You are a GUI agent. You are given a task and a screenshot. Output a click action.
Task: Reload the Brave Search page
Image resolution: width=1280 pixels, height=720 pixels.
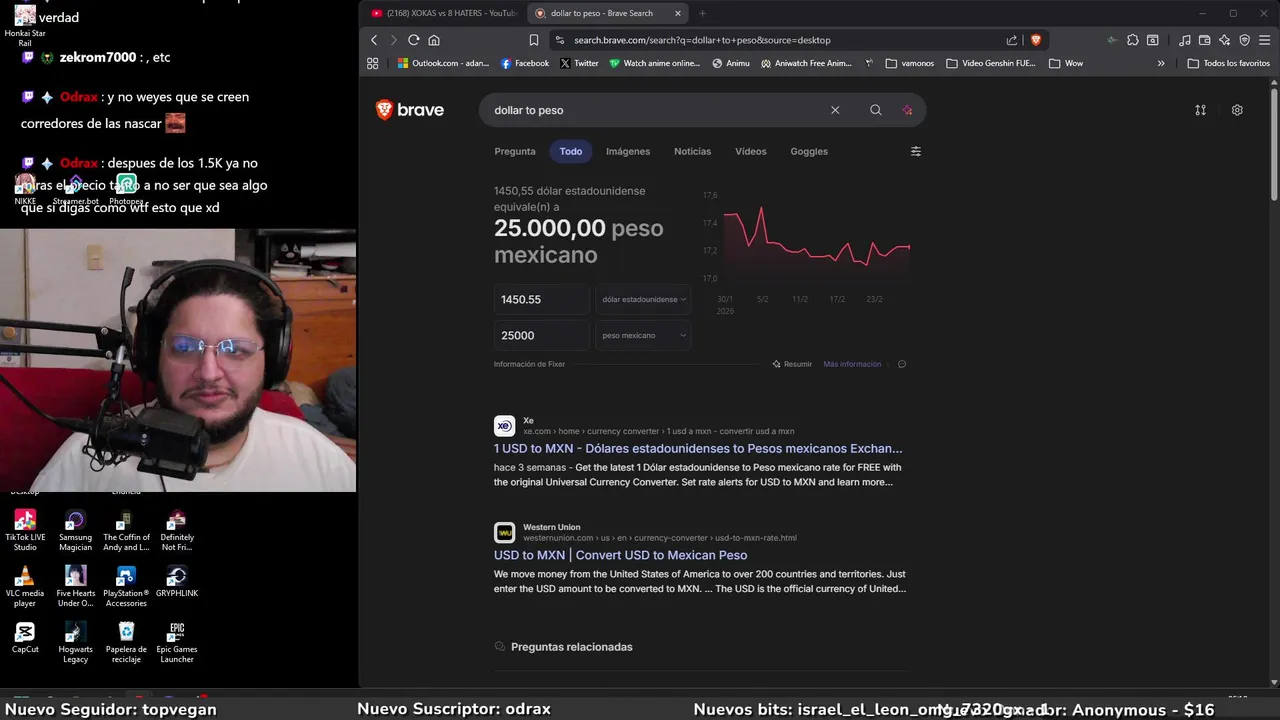(413, 40)
